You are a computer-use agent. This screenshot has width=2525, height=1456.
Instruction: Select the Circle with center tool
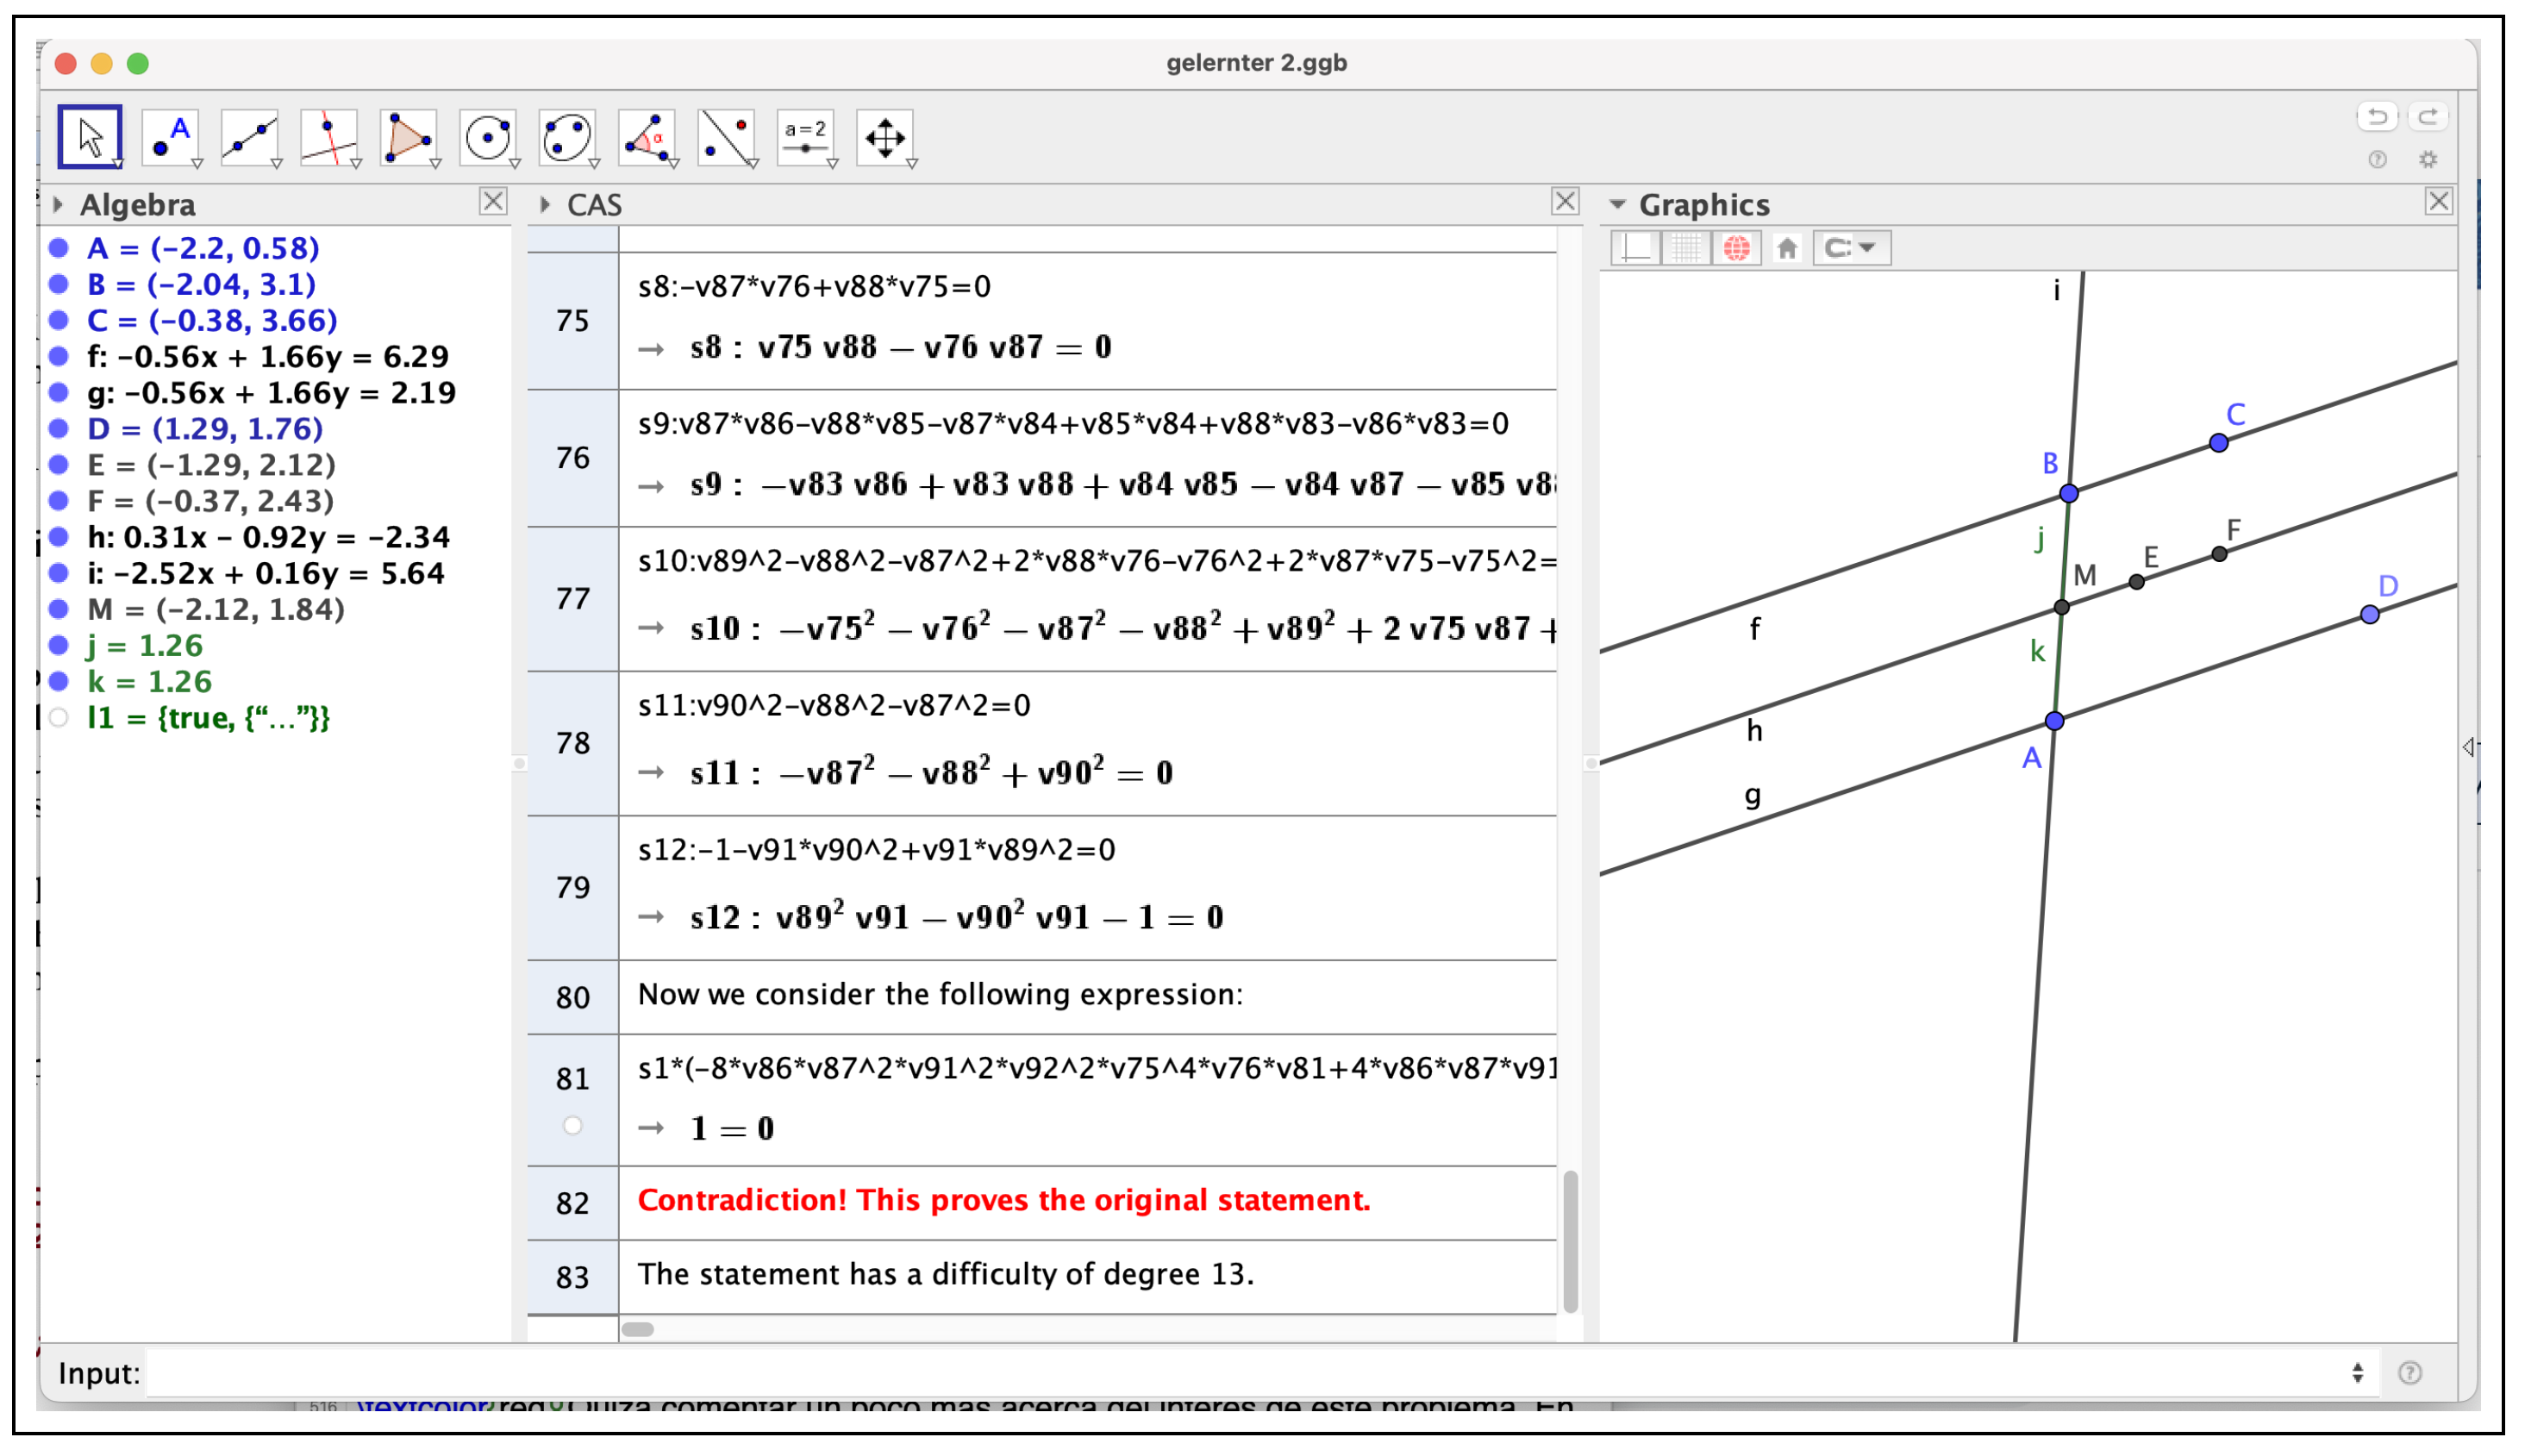click(x=488, y=137)
